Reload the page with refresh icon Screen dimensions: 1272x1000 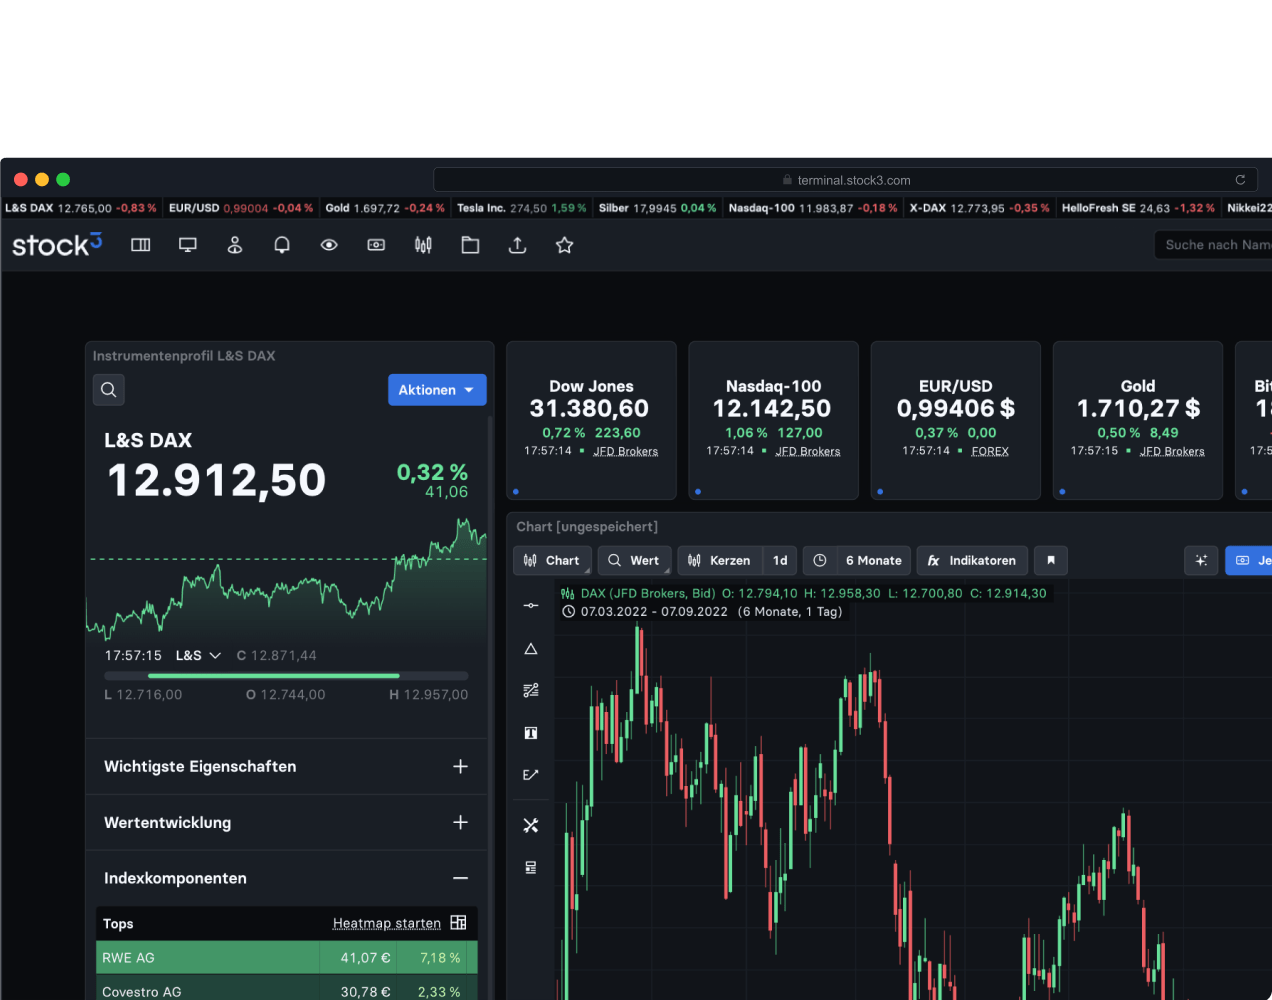click(1240, 180)
